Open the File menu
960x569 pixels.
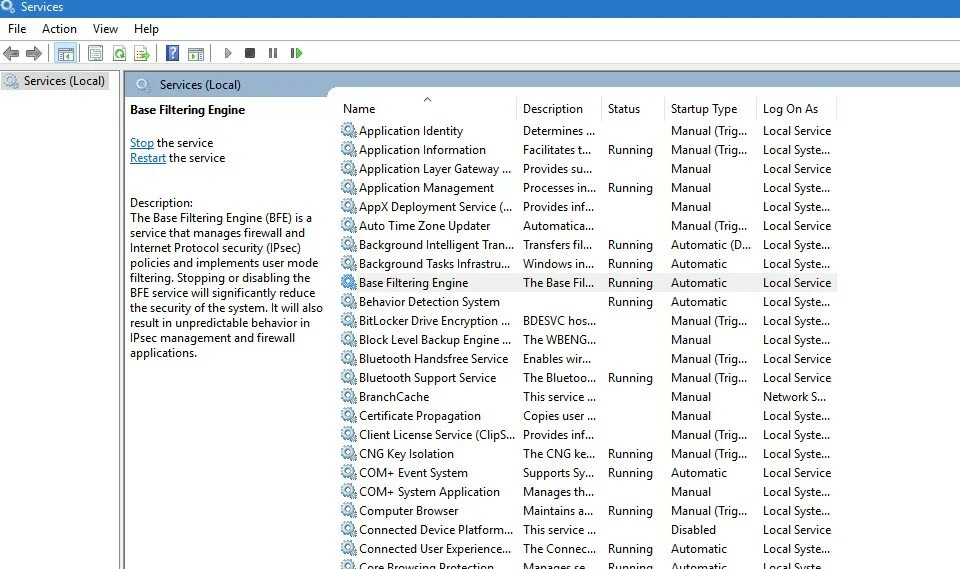pyautogui.click(x=17, y=29)
